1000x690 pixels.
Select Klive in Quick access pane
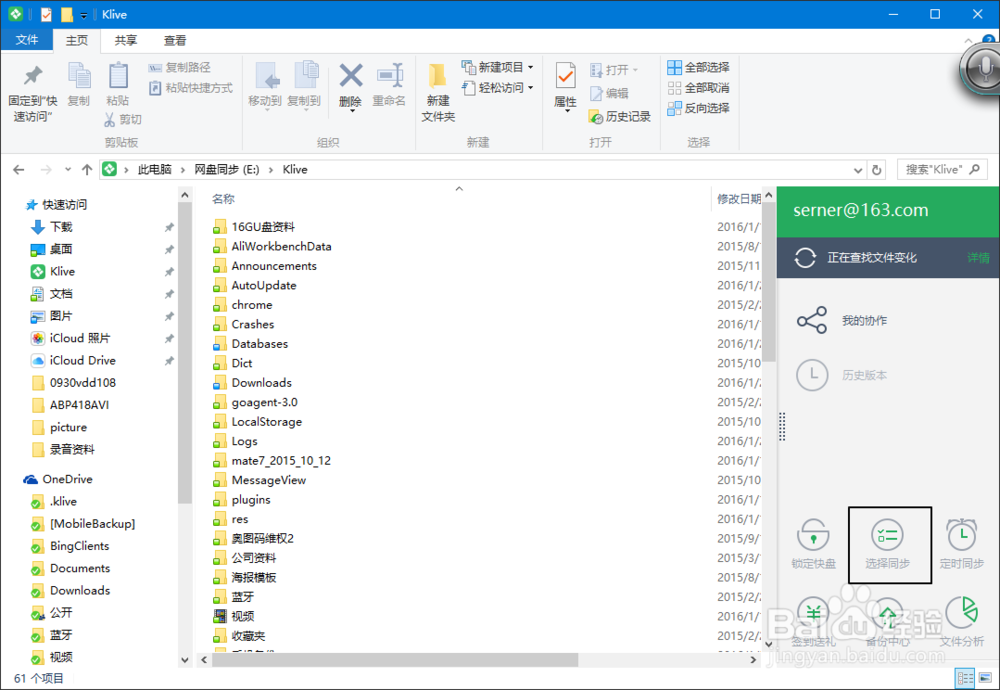[62, 272]
